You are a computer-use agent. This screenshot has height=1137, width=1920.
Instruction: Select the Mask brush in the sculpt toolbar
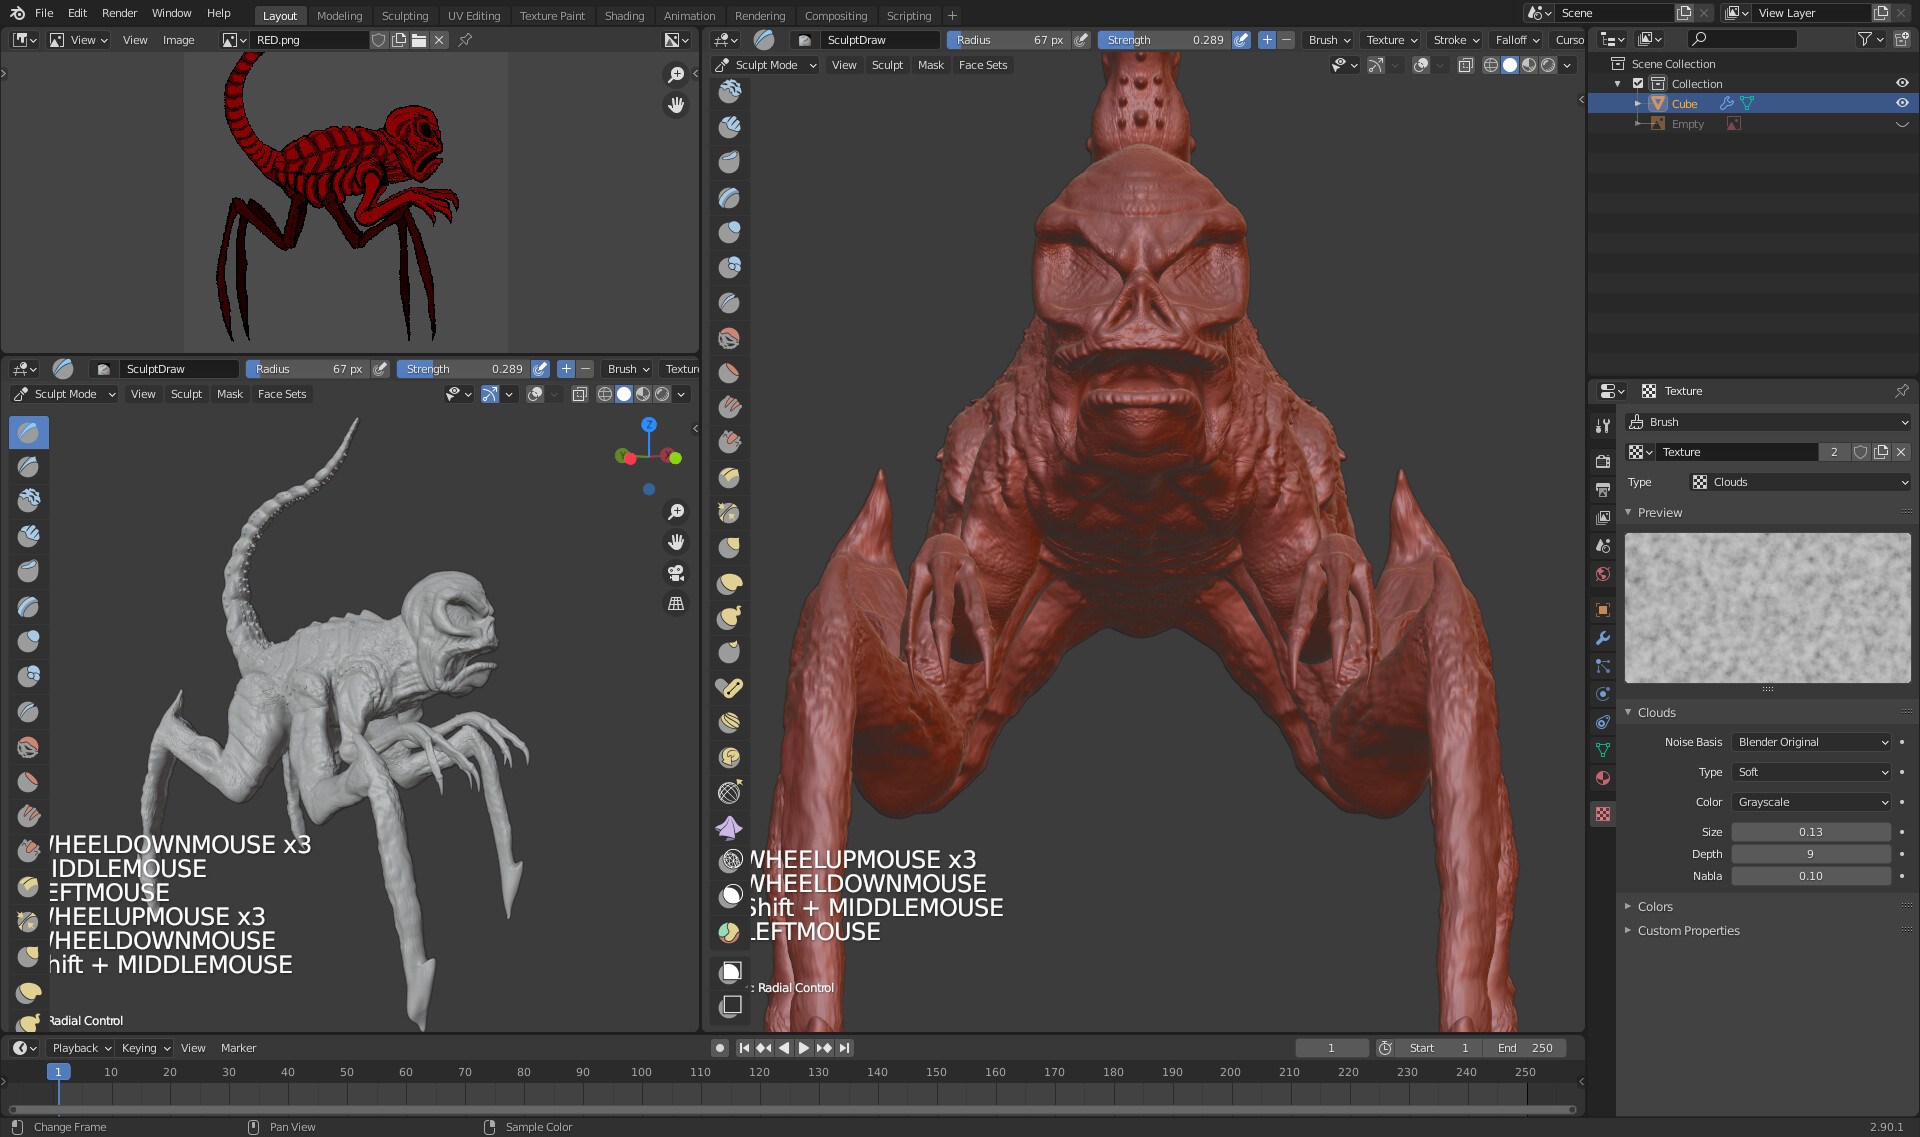click(729, 896)
